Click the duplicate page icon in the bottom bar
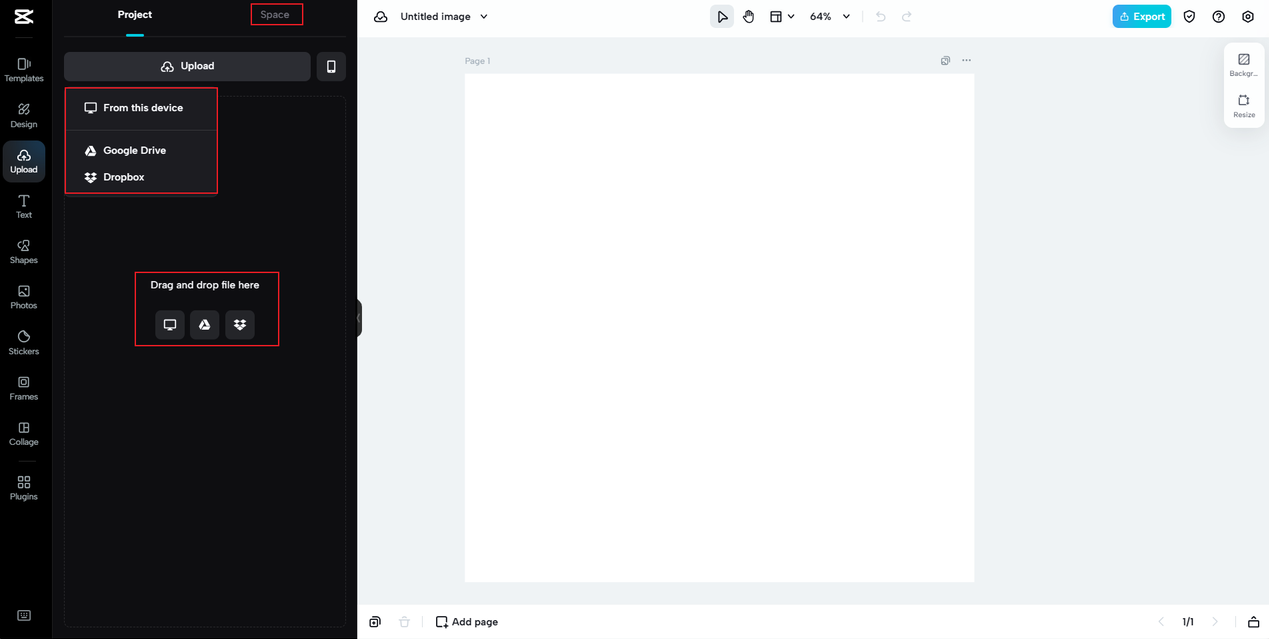The width and height of the screenshot is (1269, 639). coord(375,622)
